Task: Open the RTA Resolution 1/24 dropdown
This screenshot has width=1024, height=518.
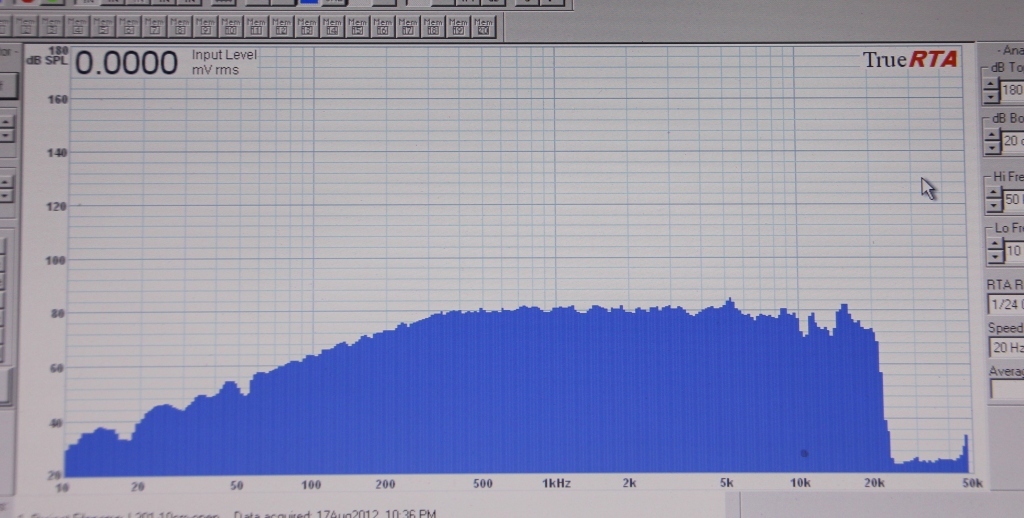Action: pos(1005,304)
